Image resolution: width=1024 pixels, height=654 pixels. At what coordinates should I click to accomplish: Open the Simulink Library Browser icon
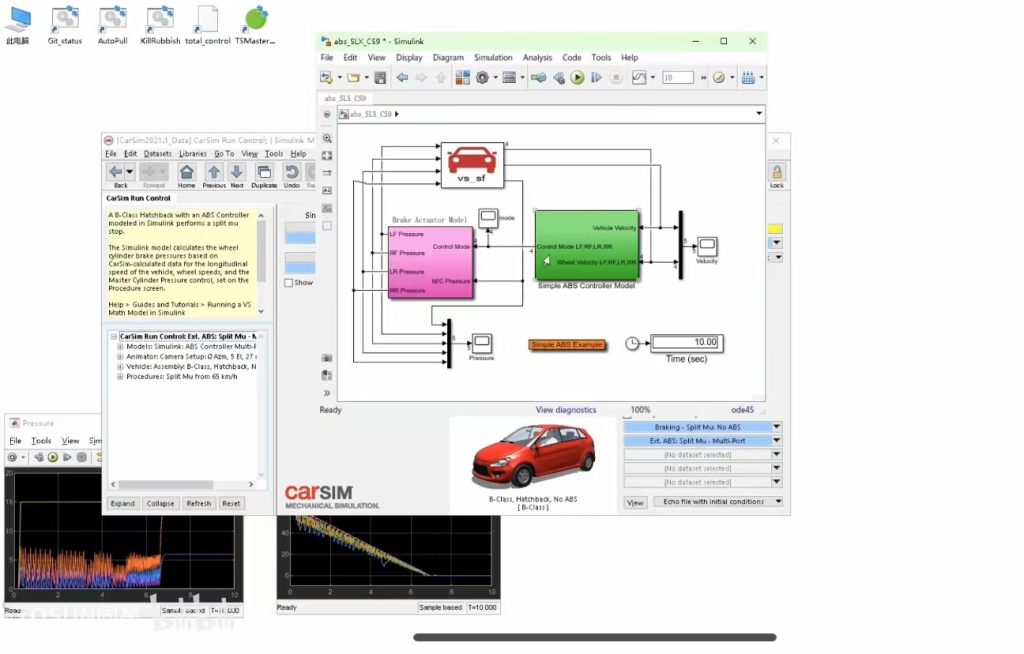461,77
